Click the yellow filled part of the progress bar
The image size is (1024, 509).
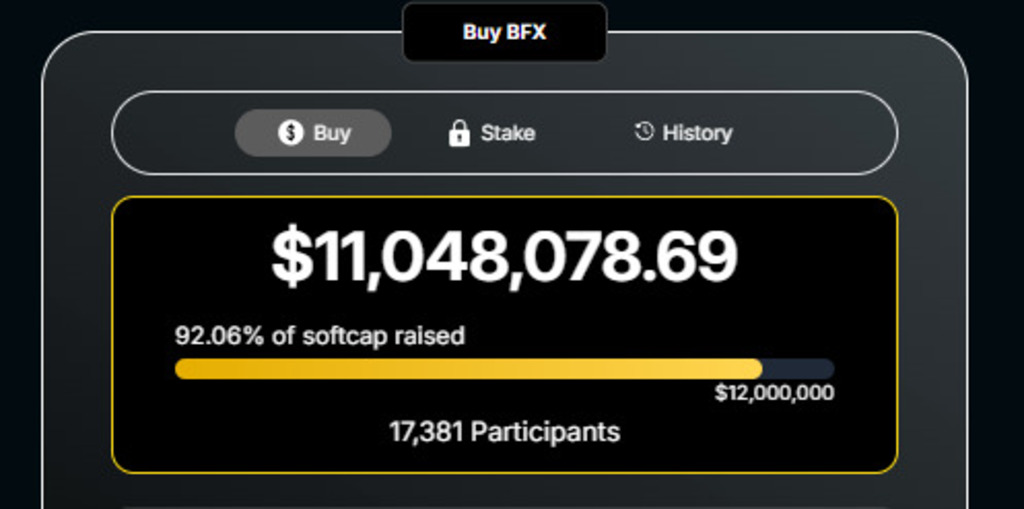tap(468, 369)
